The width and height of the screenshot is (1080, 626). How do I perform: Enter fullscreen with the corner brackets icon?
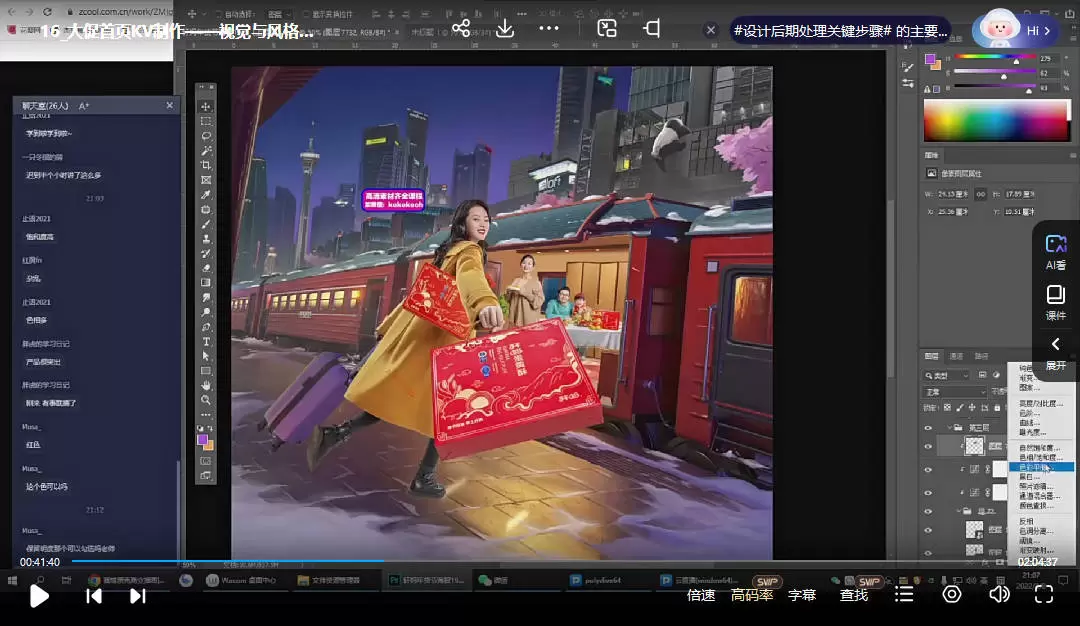click(1044, 594)
